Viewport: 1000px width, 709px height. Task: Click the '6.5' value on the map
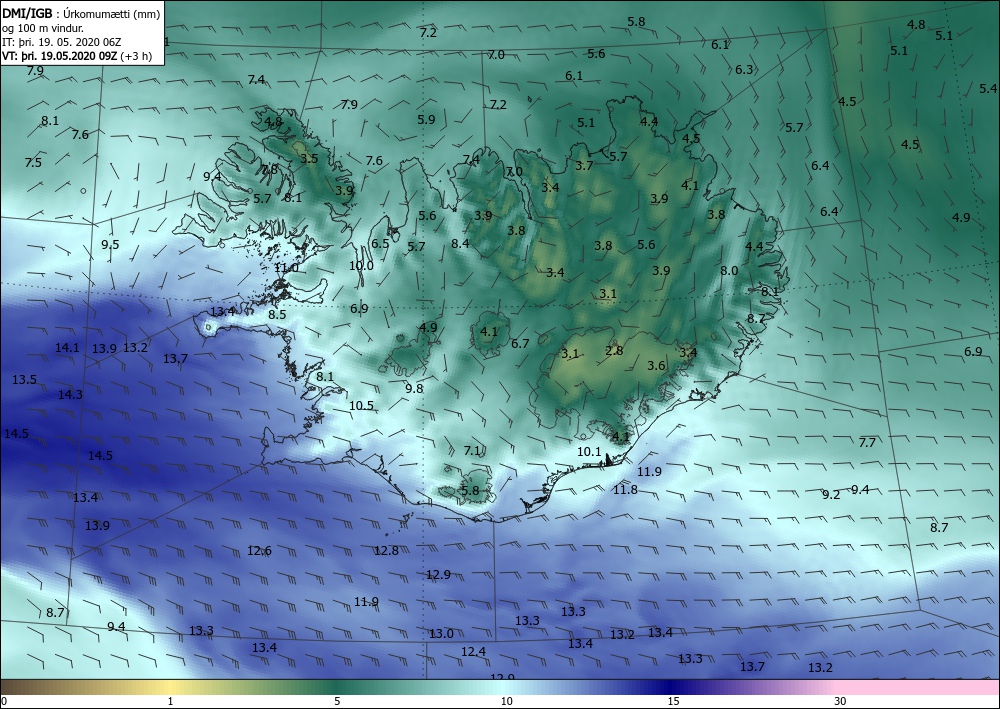tap(381, 244)
